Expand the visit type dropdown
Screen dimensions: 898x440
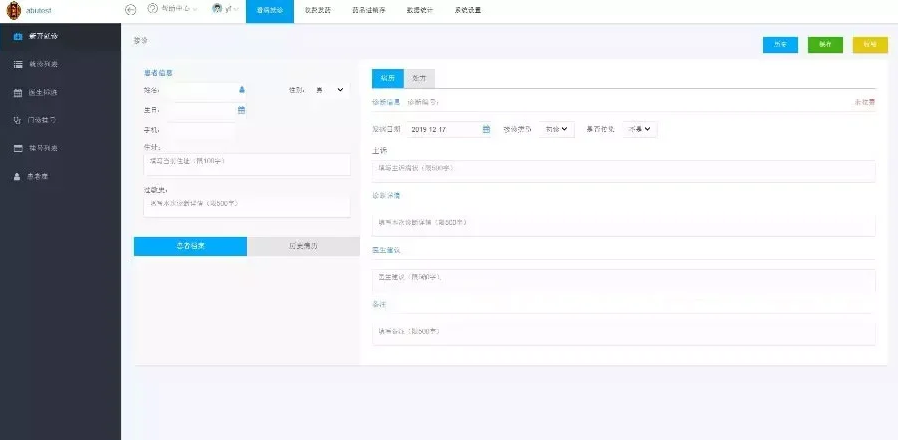coord(557,129)
